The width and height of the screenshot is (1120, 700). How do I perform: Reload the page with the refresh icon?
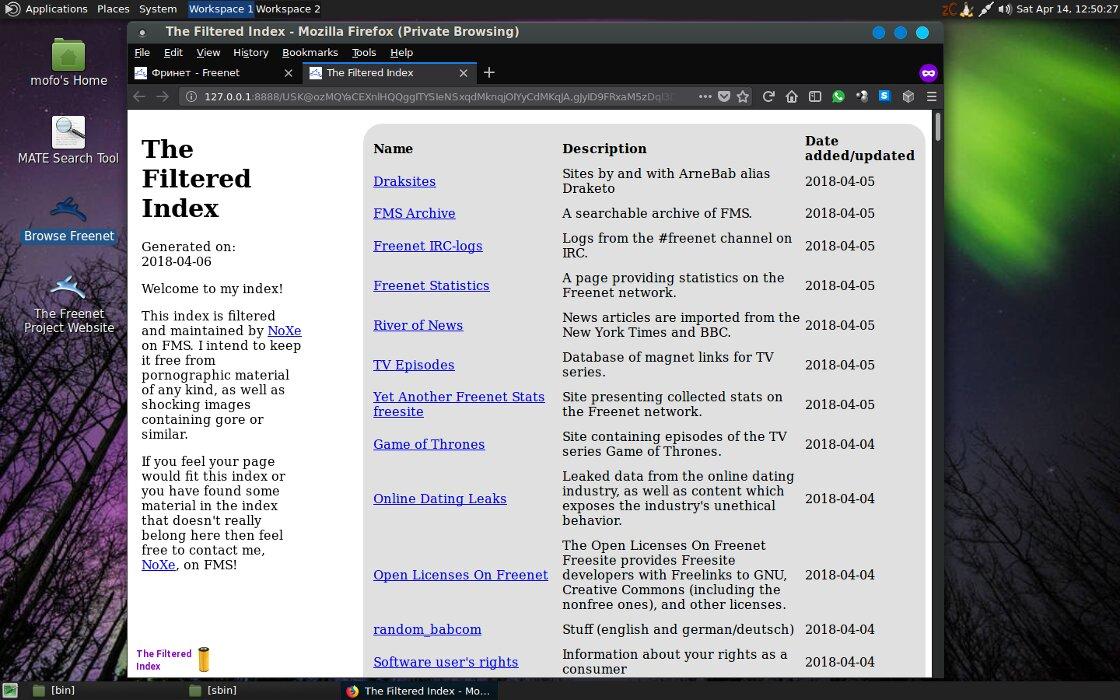(x=768, y=97)
